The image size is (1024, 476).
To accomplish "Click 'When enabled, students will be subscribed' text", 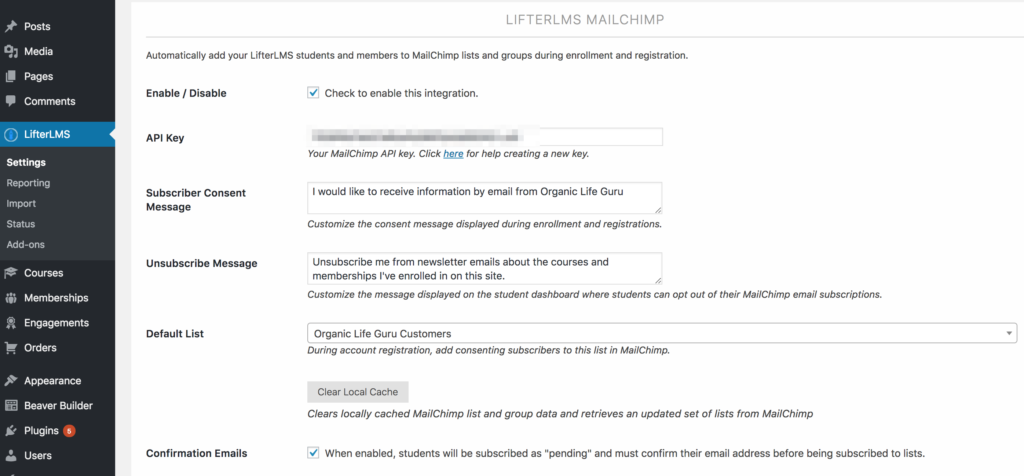I will (625, 453).
